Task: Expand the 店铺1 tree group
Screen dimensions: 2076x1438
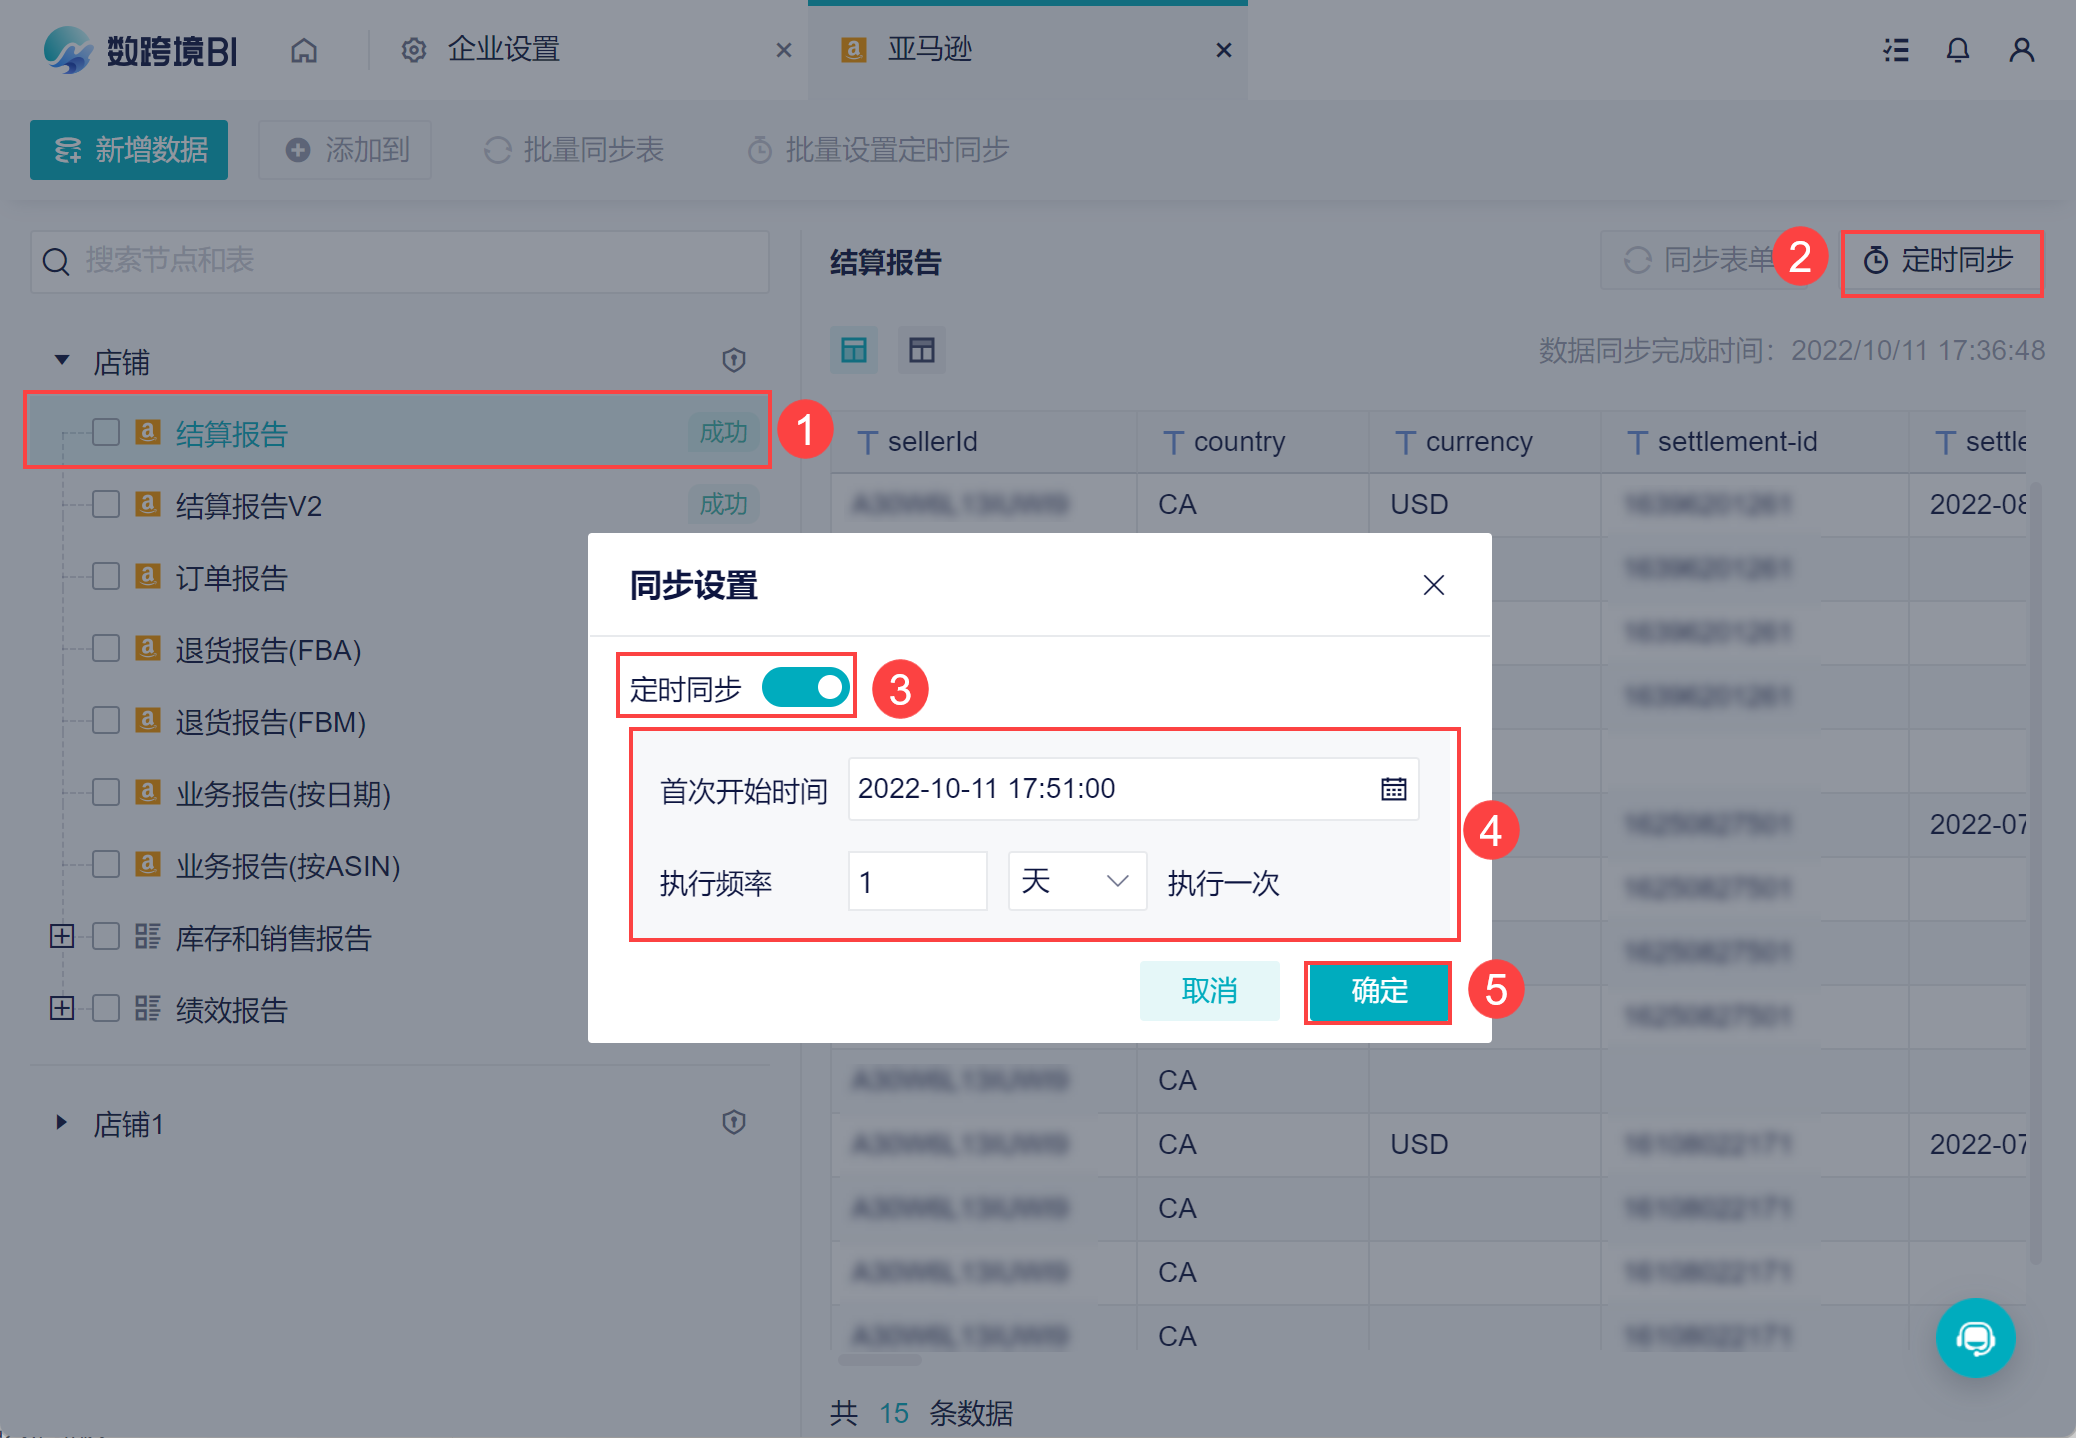Action: pos(62,1122)
